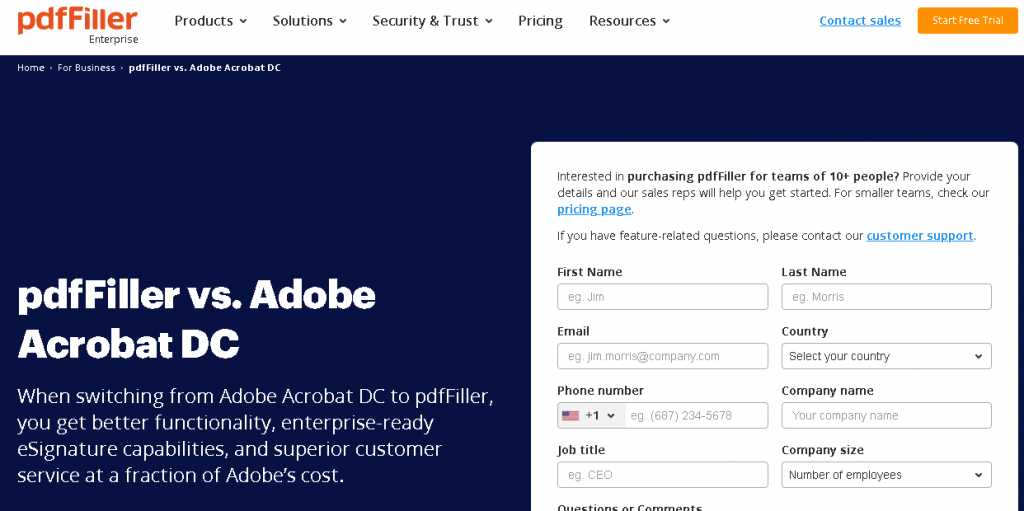Open the Products menu
This screenshot has height=511, width=1024.
(210, 21)
